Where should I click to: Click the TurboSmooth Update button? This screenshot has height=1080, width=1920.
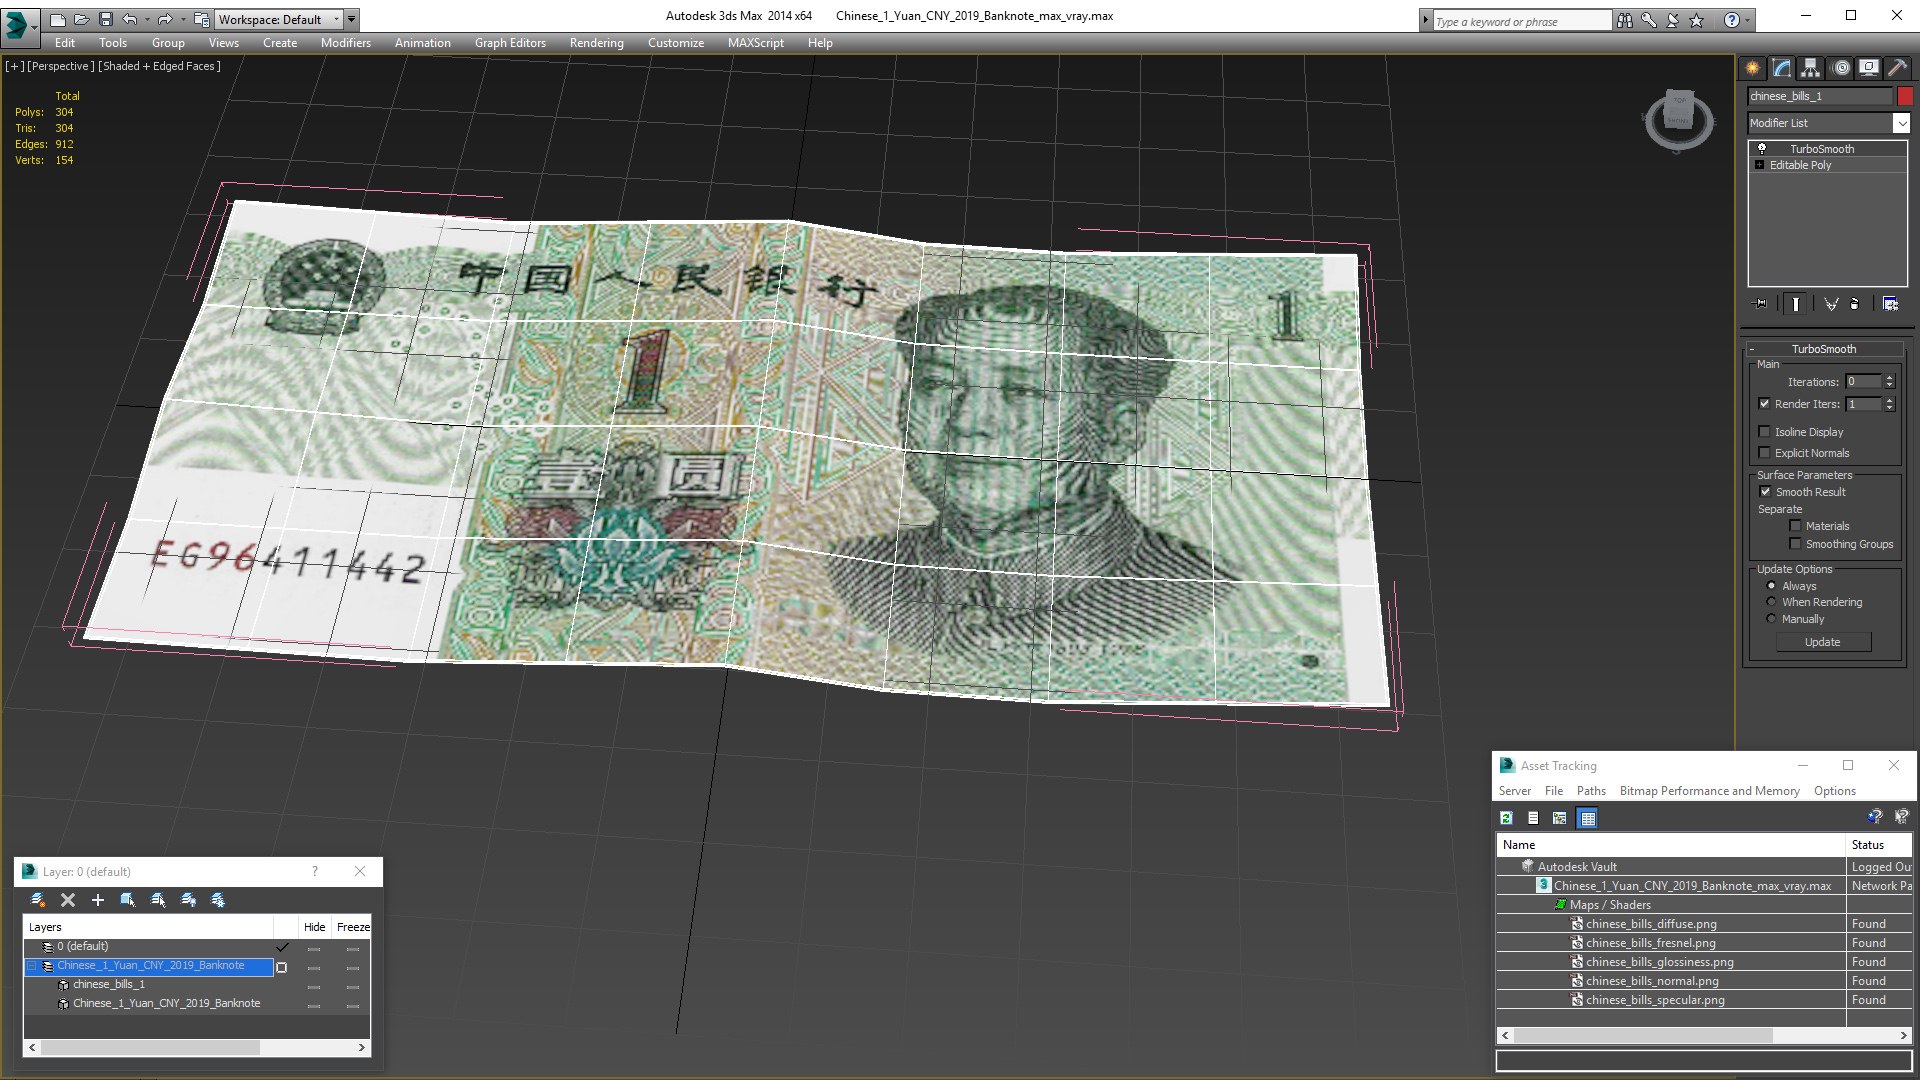coord(1822,642)
